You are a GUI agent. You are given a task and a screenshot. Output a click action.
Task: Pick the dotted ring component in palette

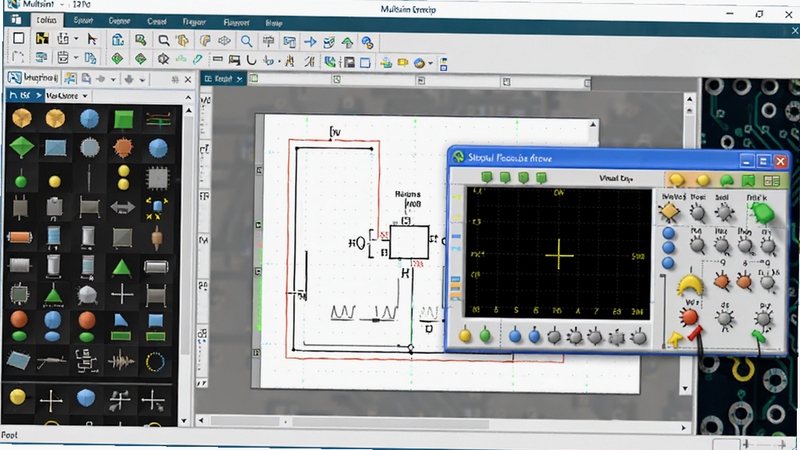pyautogui.click(x=155, y=362)
